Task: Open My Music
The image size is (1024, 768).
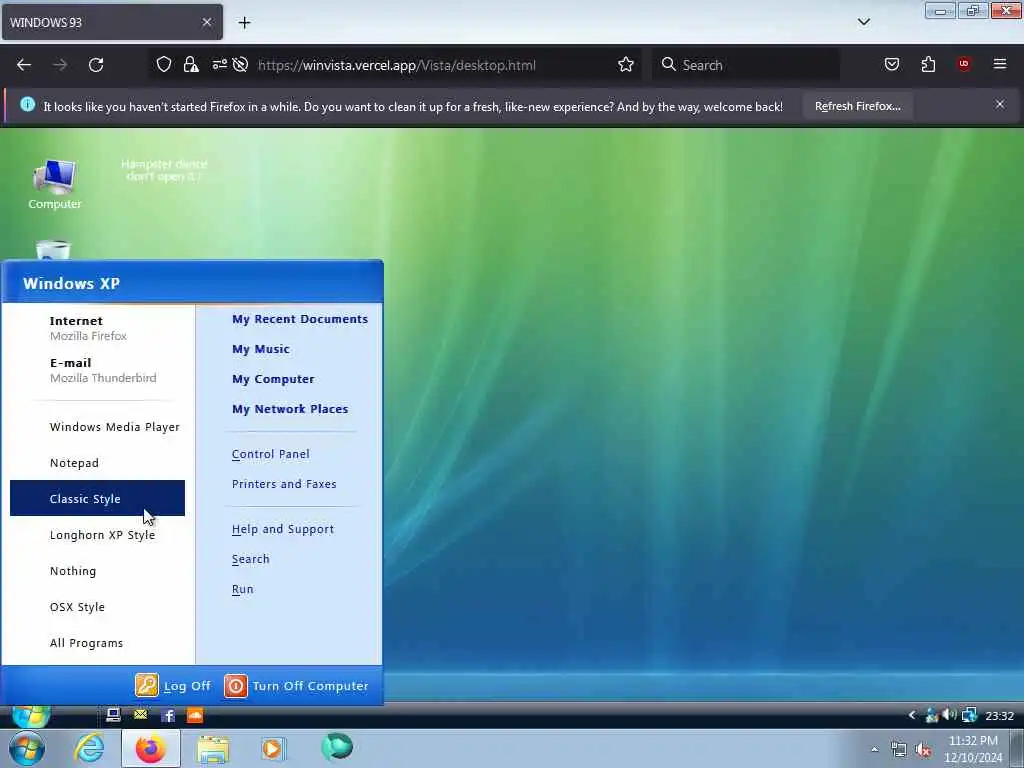Action: pyautogui.click(x=261, y=349)
